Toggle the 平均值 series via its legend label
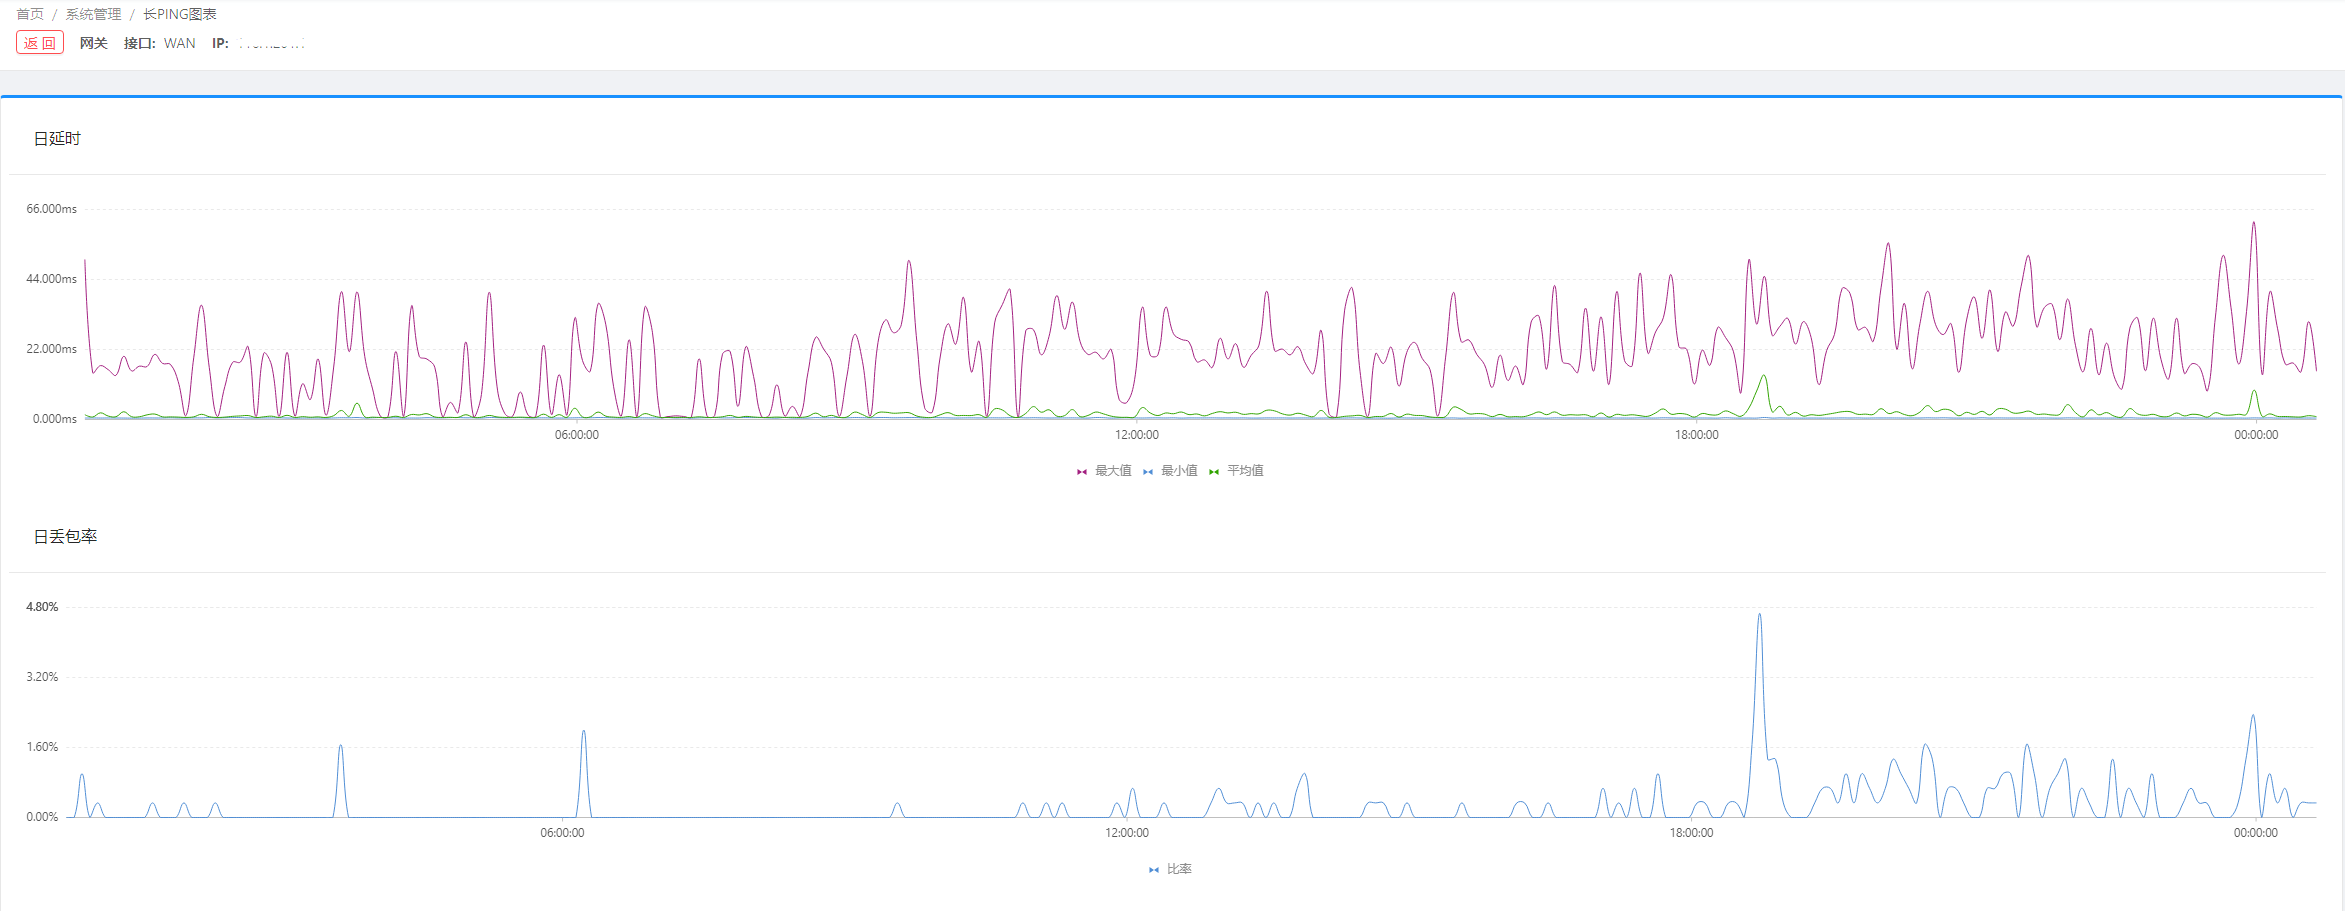The height and width of the screenshot is (911, 2345). click(1245, 471)
